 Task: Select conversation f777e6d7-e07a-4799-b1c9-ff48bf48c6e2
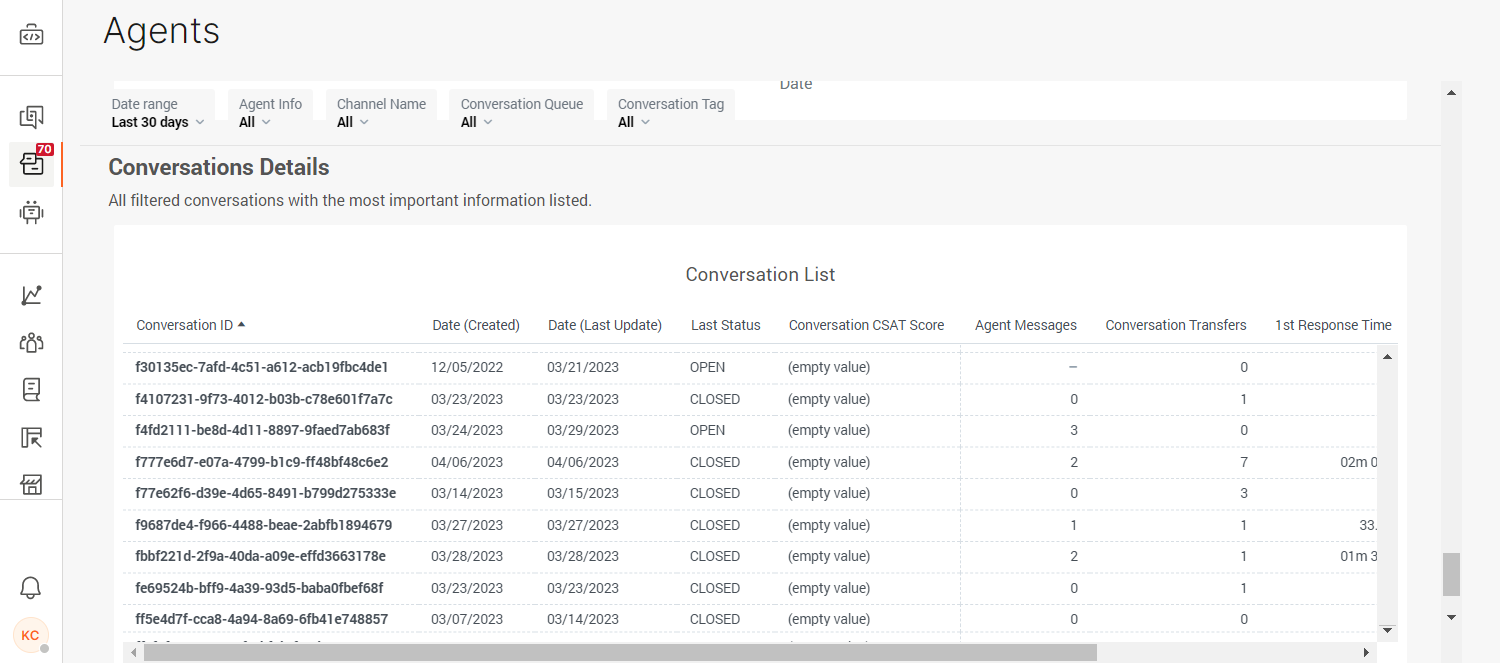pyautogui.click(x=261, y=462)
